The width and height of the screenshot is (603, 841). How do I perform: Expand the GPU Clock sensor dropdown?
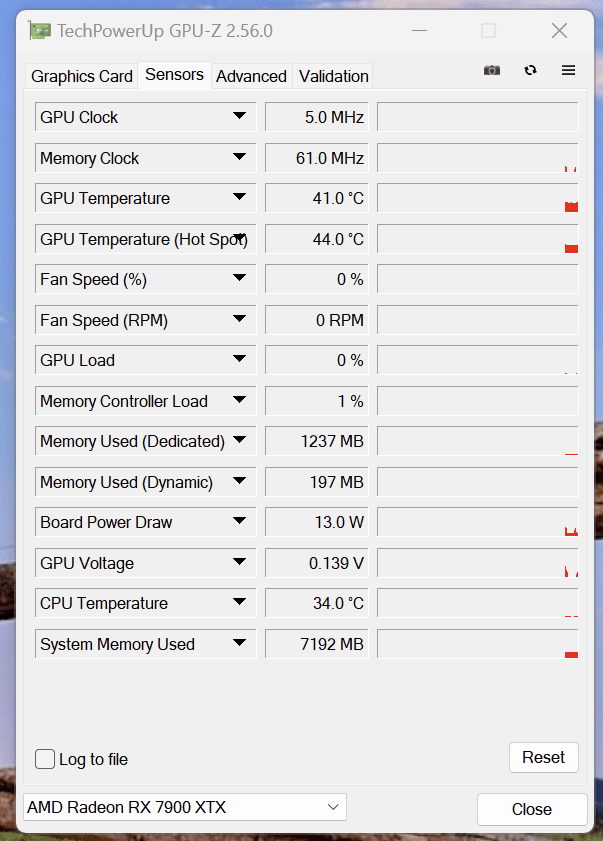[239, 116]
